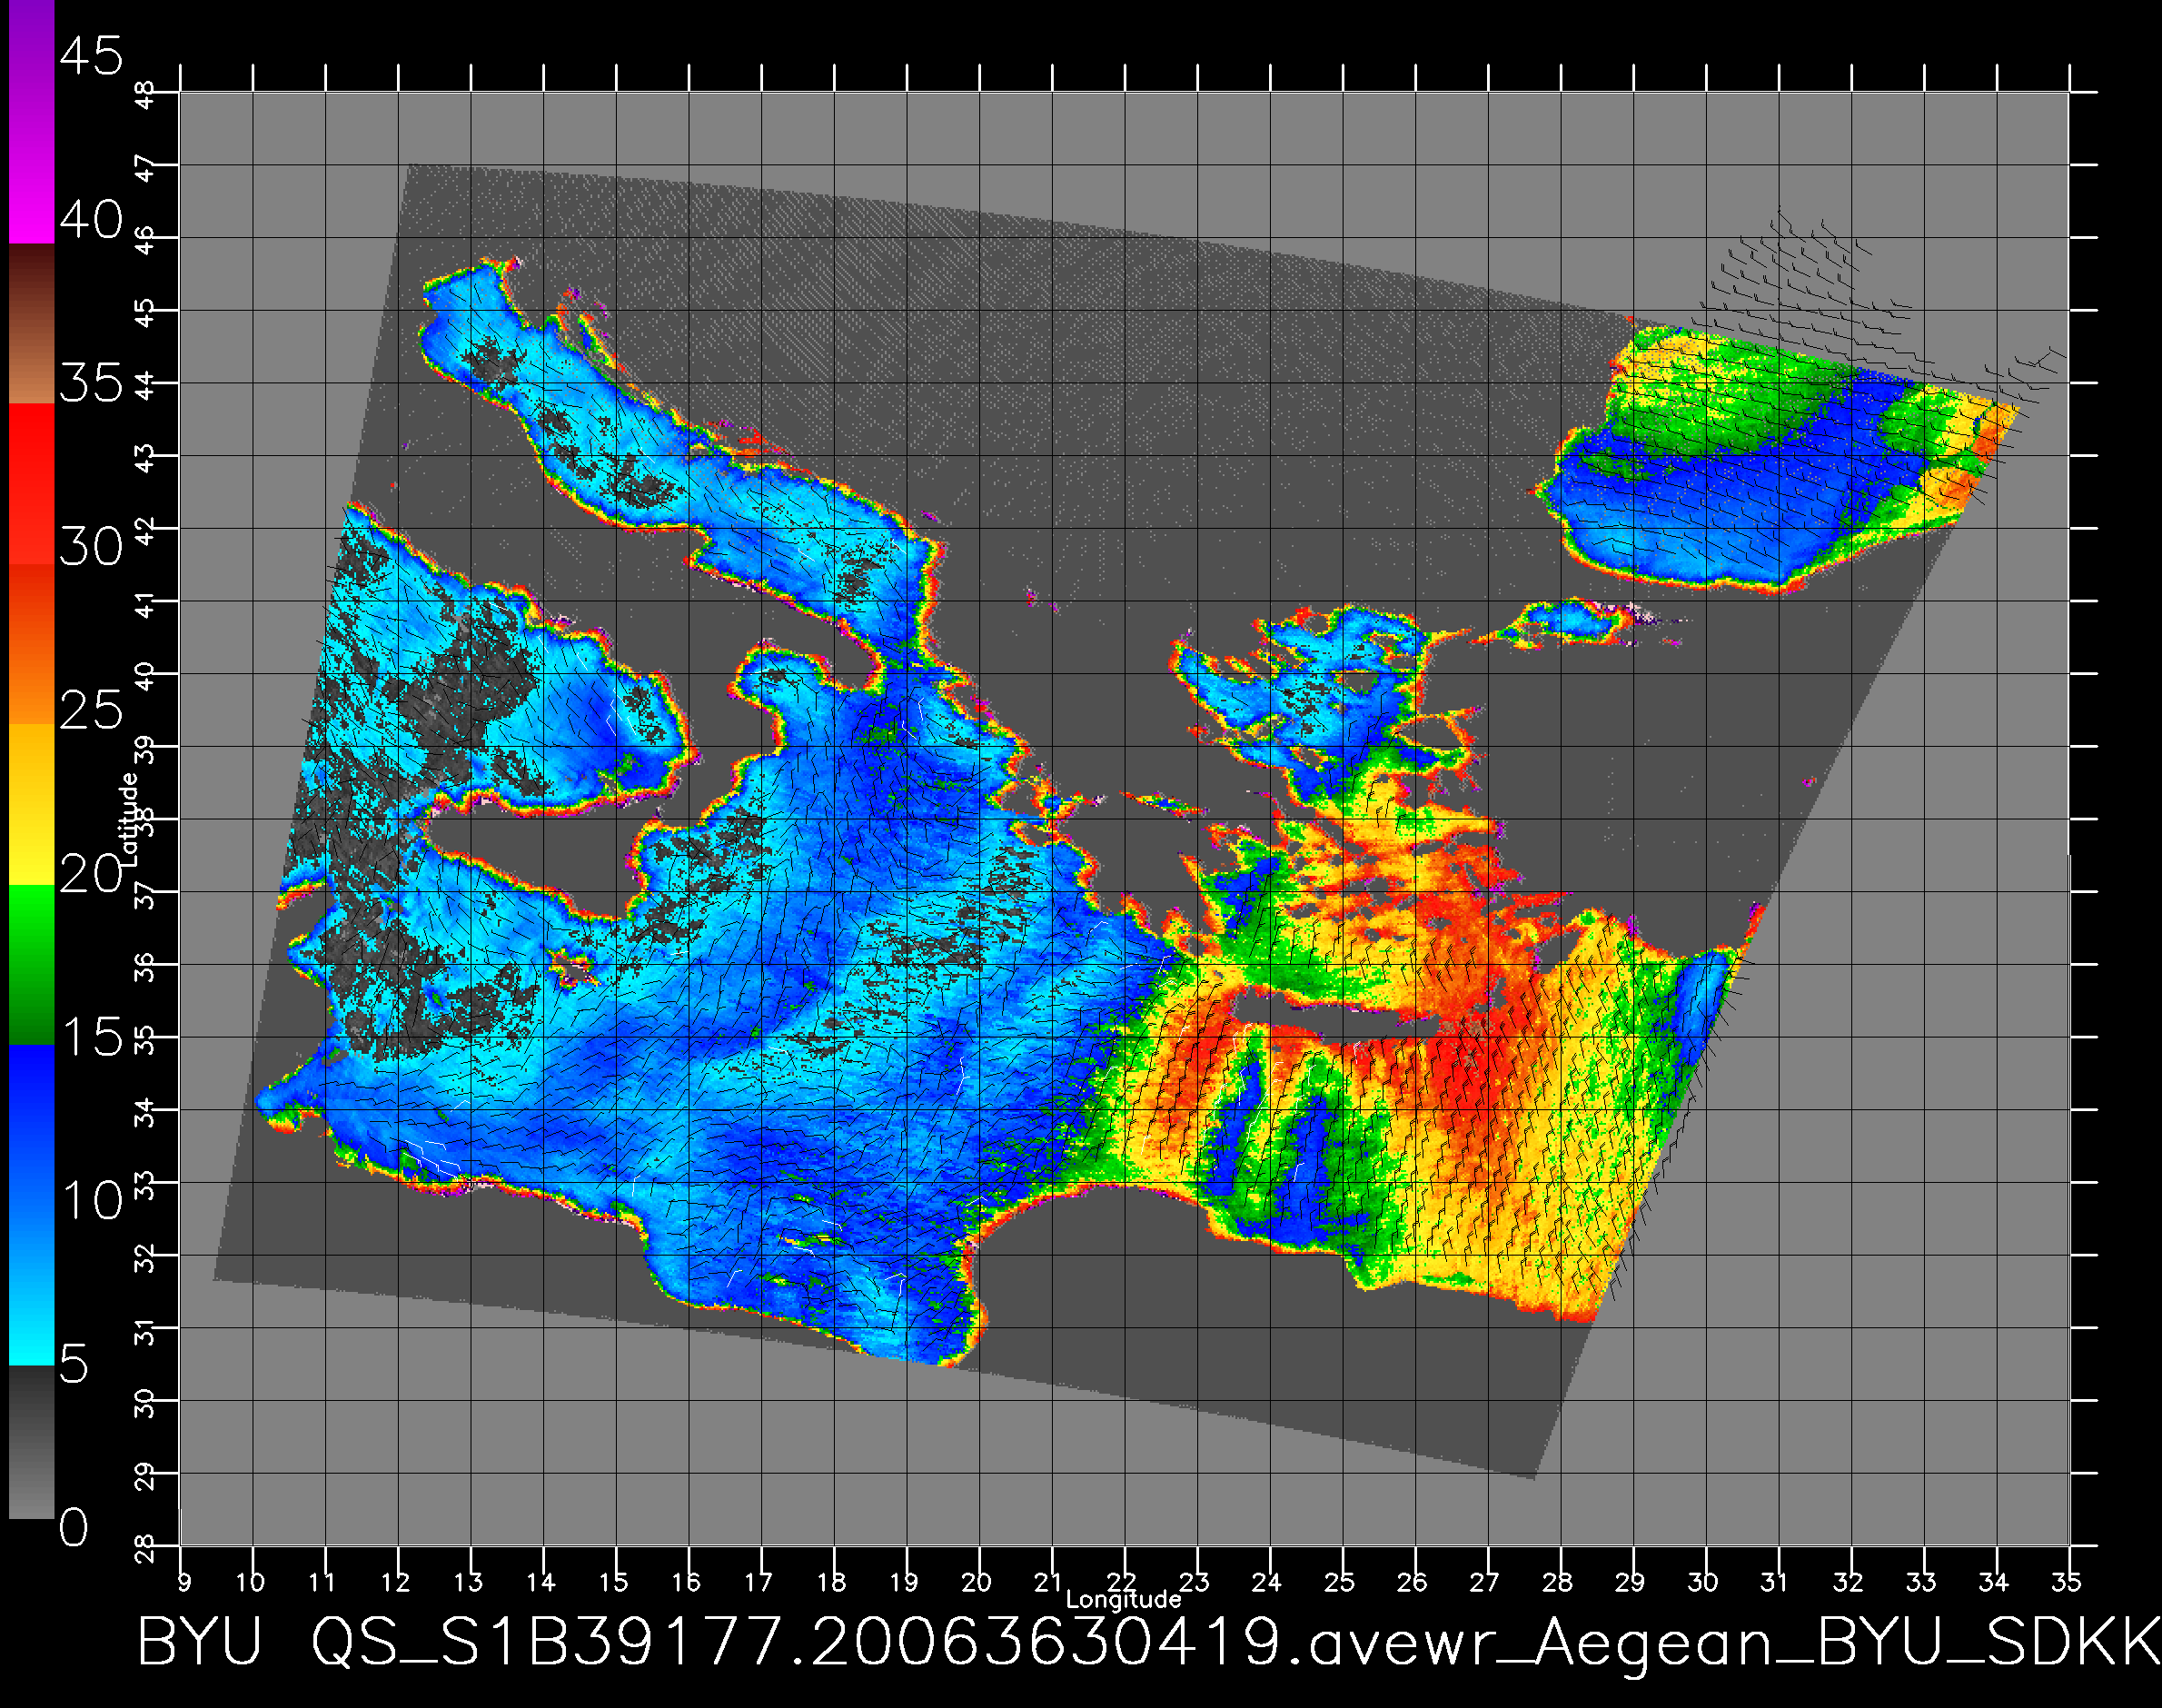Viewport: 2162px width, 1708px height.
Task: Click longitude axis tick label 18
Action: (832, 1582)
